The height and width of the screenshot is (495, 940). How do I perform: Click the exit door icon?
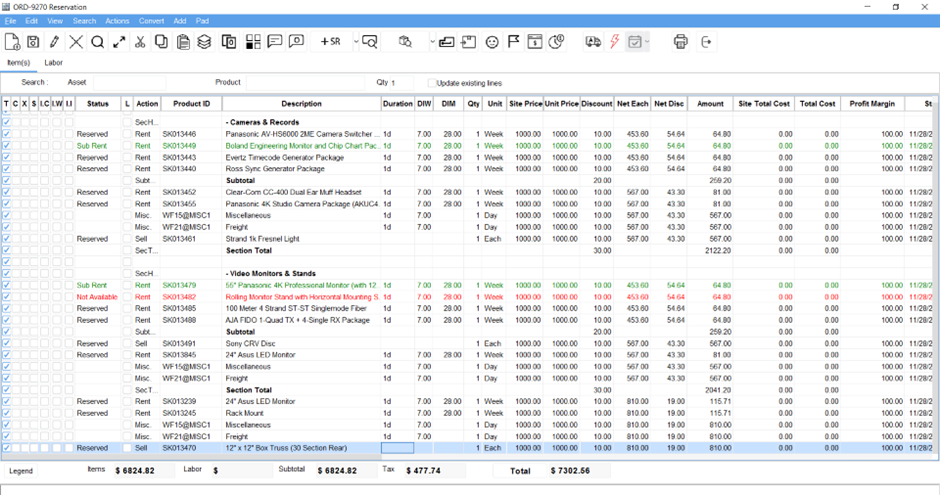tap(707, 42)
